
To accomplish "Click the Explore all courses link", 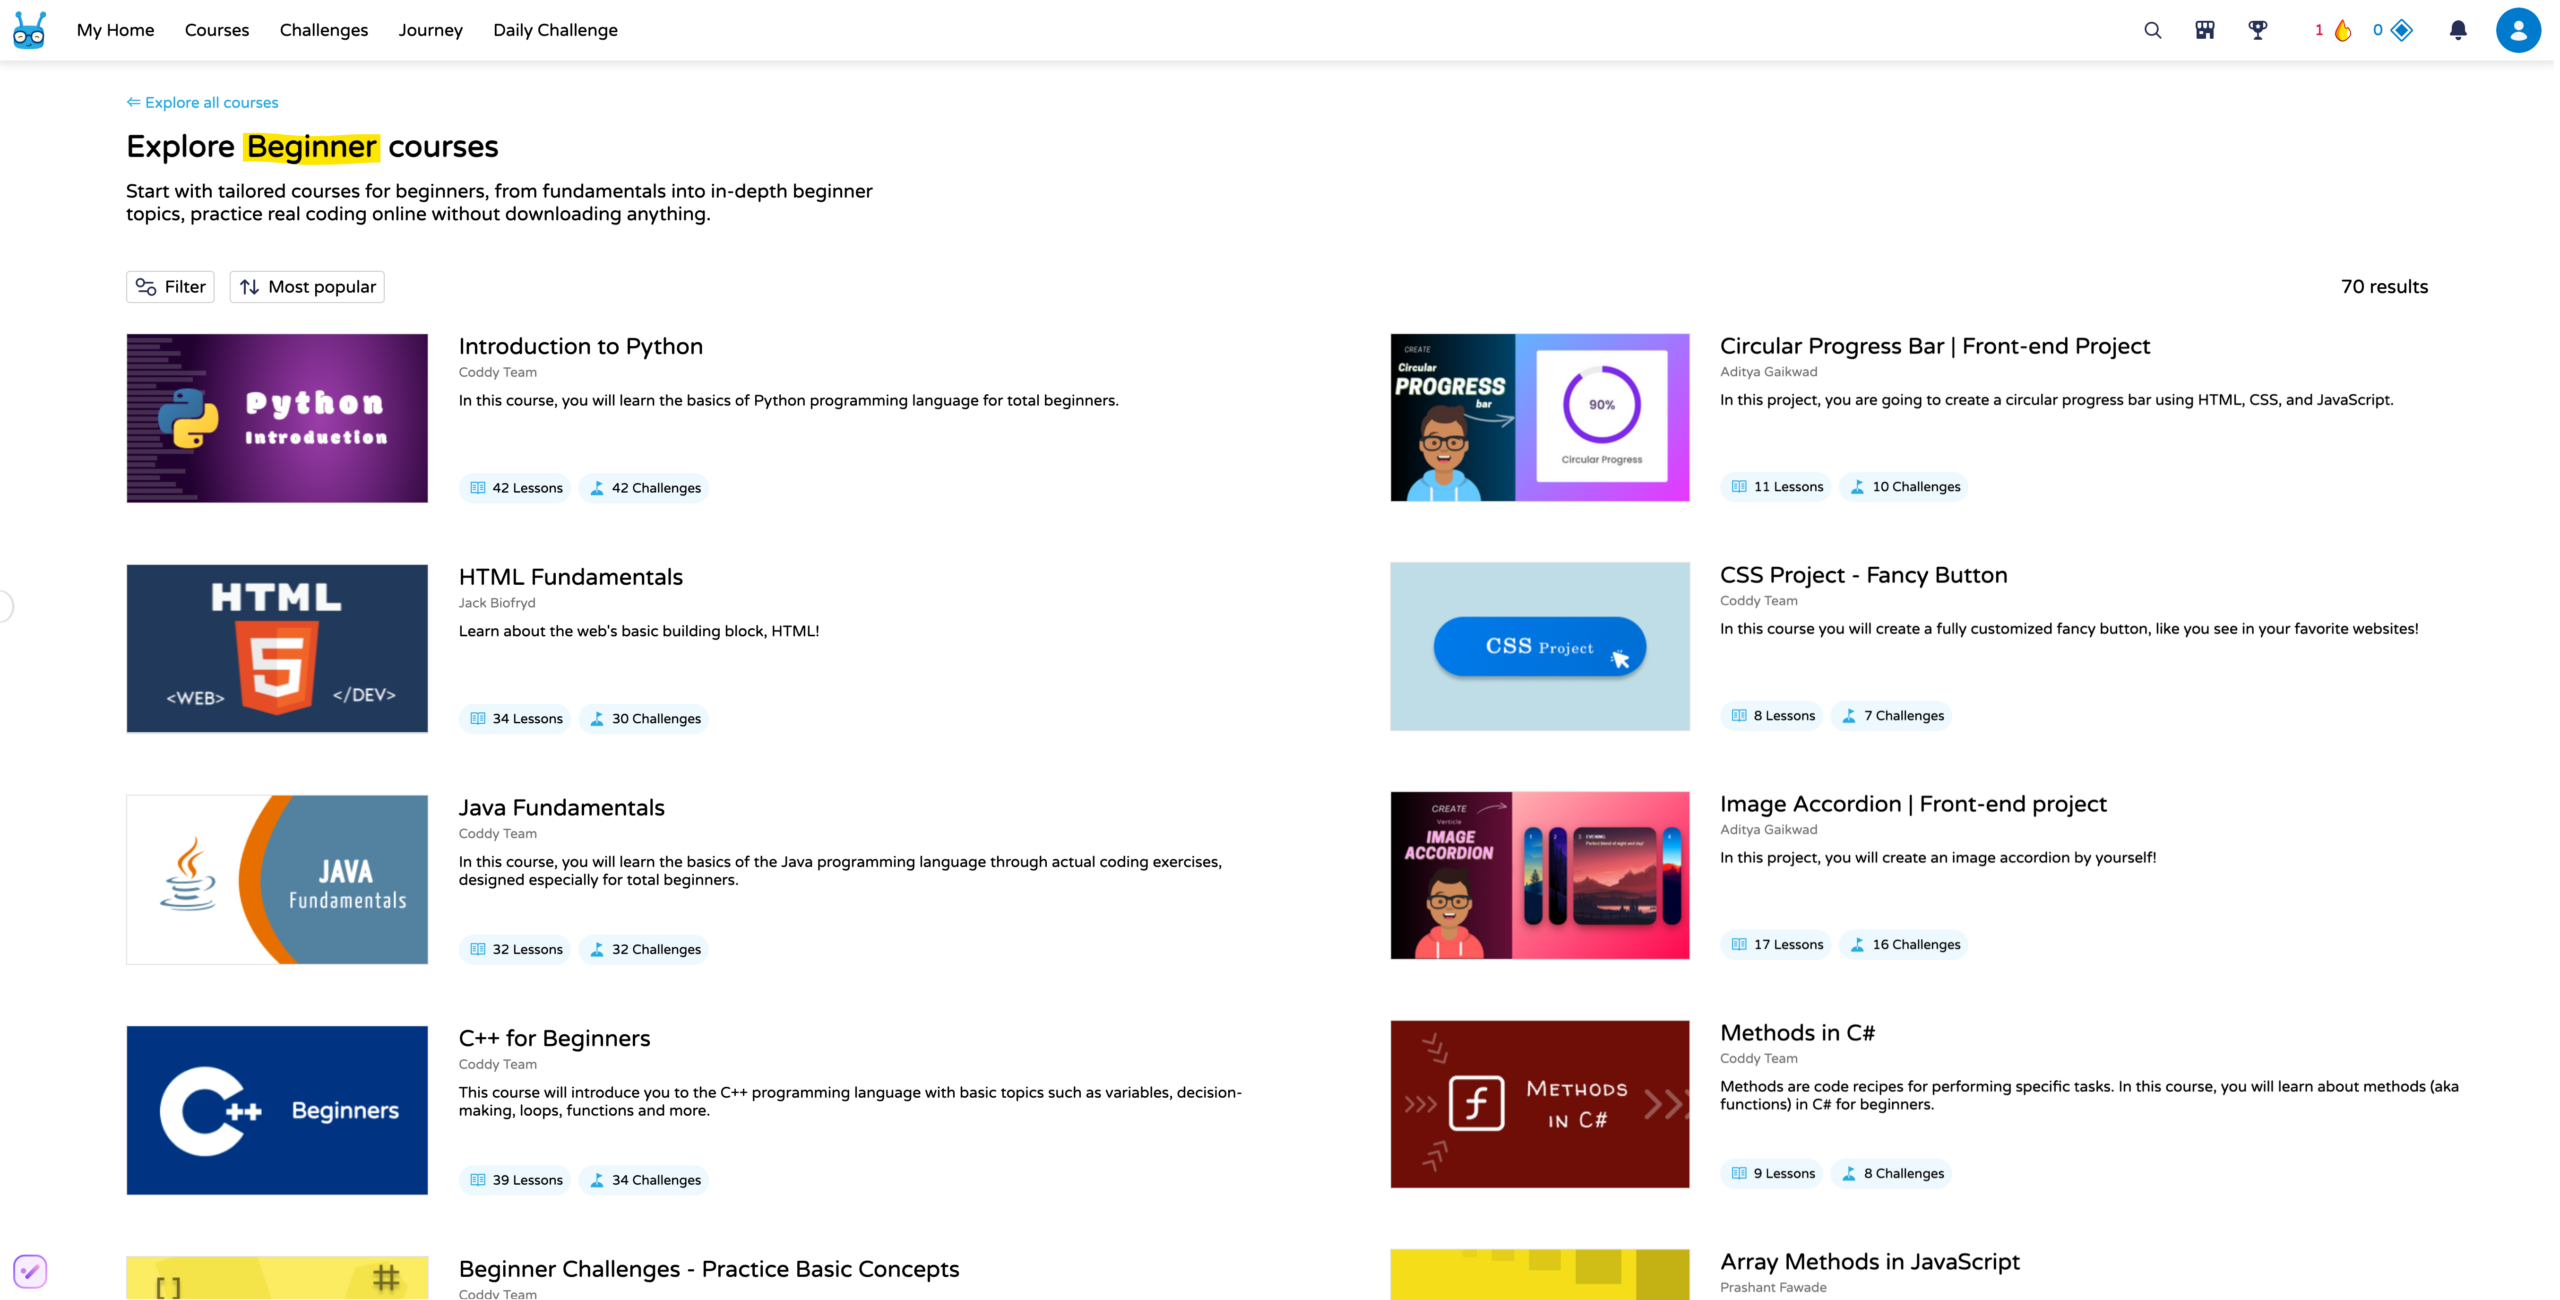I will pos(203,102).
